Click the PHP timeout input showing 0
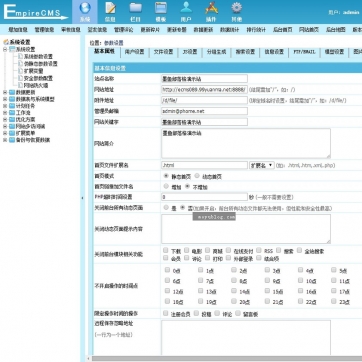Image resolution: width=362 pixels, height=362 pixels. point(204,197)
